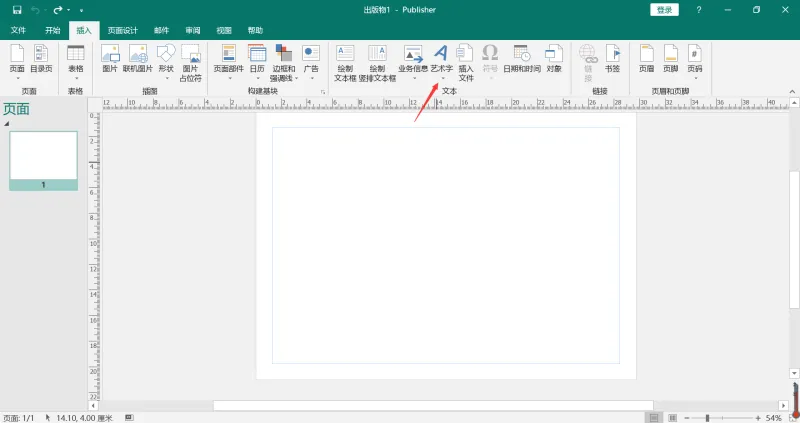Viewport: 800px width, 423px height.
Task: Switch to the 开始 ribbon tab
Action: coord(53,30)
